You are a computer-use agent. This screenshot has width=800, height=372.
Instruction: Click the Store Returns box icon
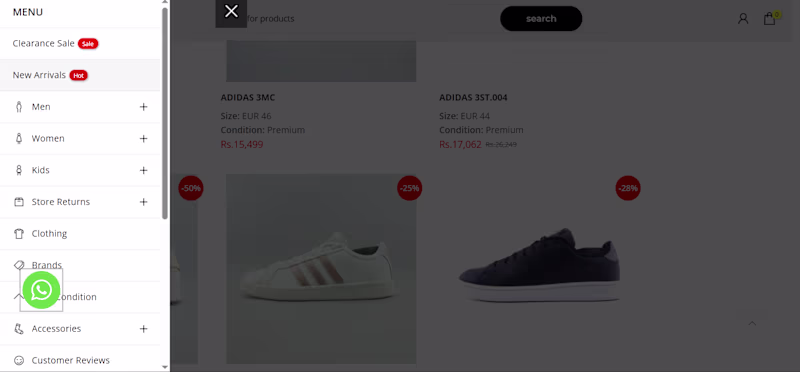[19, 202]
